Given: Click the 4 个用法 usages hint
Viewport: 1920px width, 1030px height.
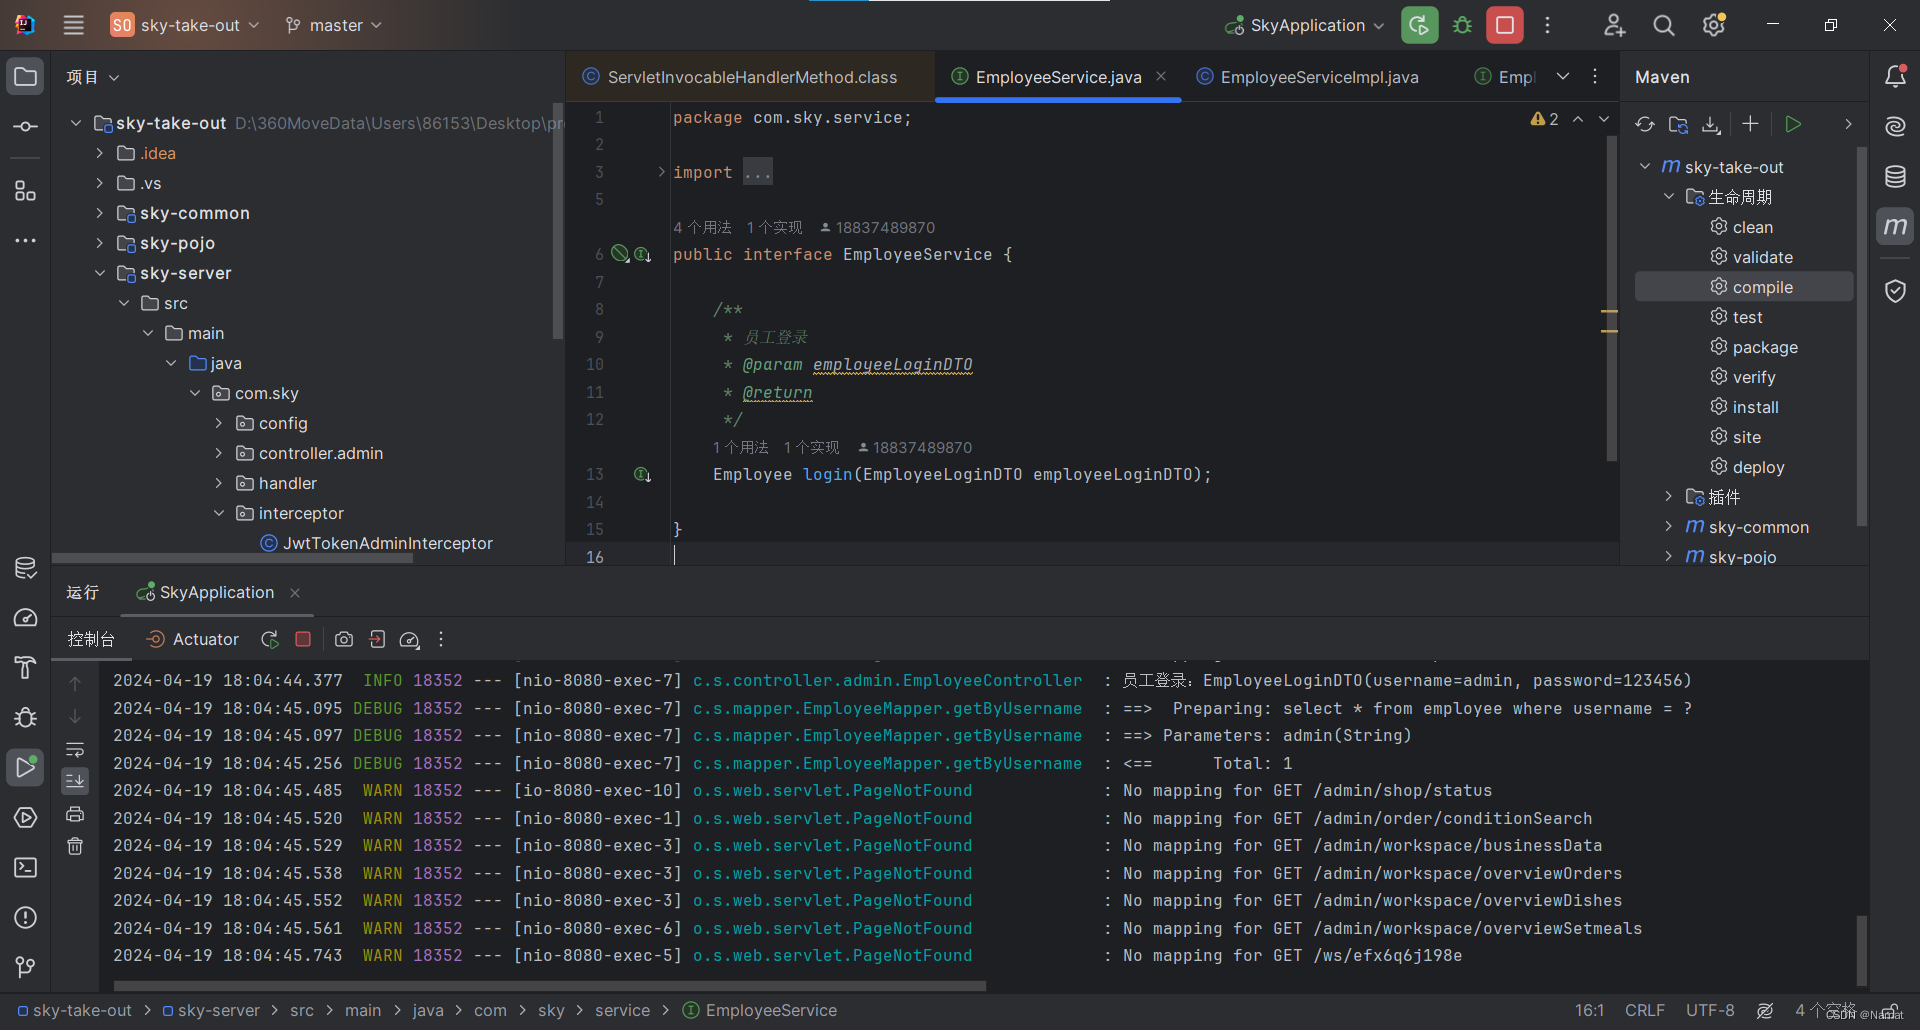Looking at the screenshot, I should pos(702,228).
